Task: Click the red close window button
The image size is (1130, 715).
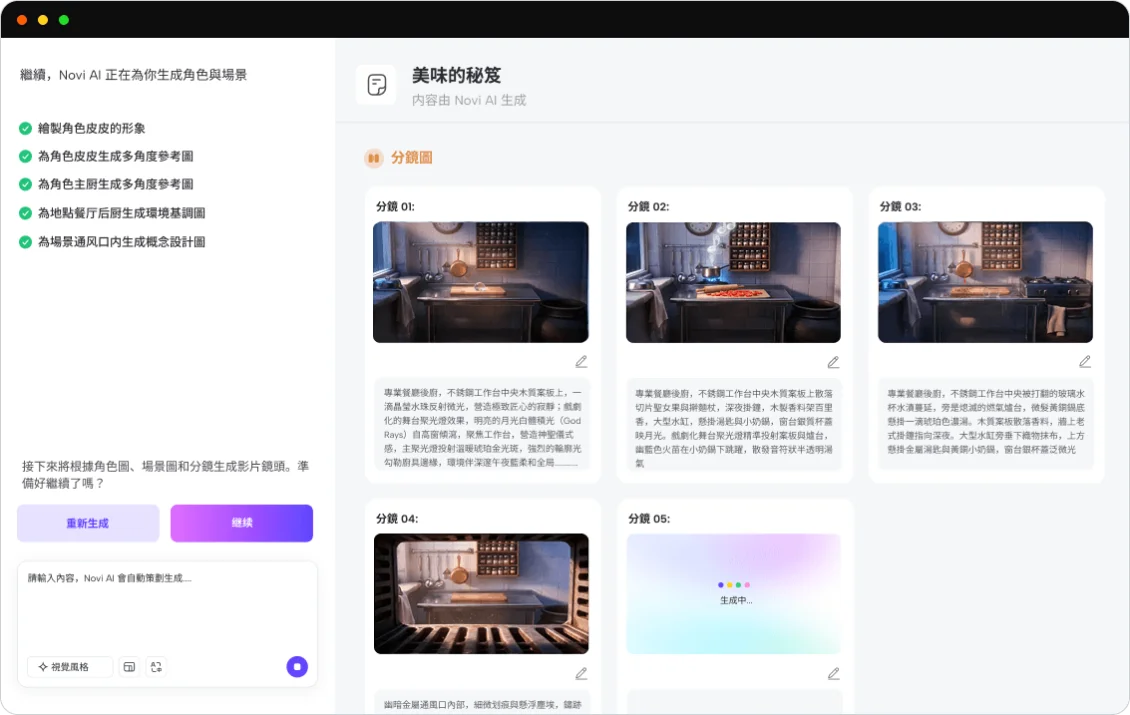Action: point(22,20)
